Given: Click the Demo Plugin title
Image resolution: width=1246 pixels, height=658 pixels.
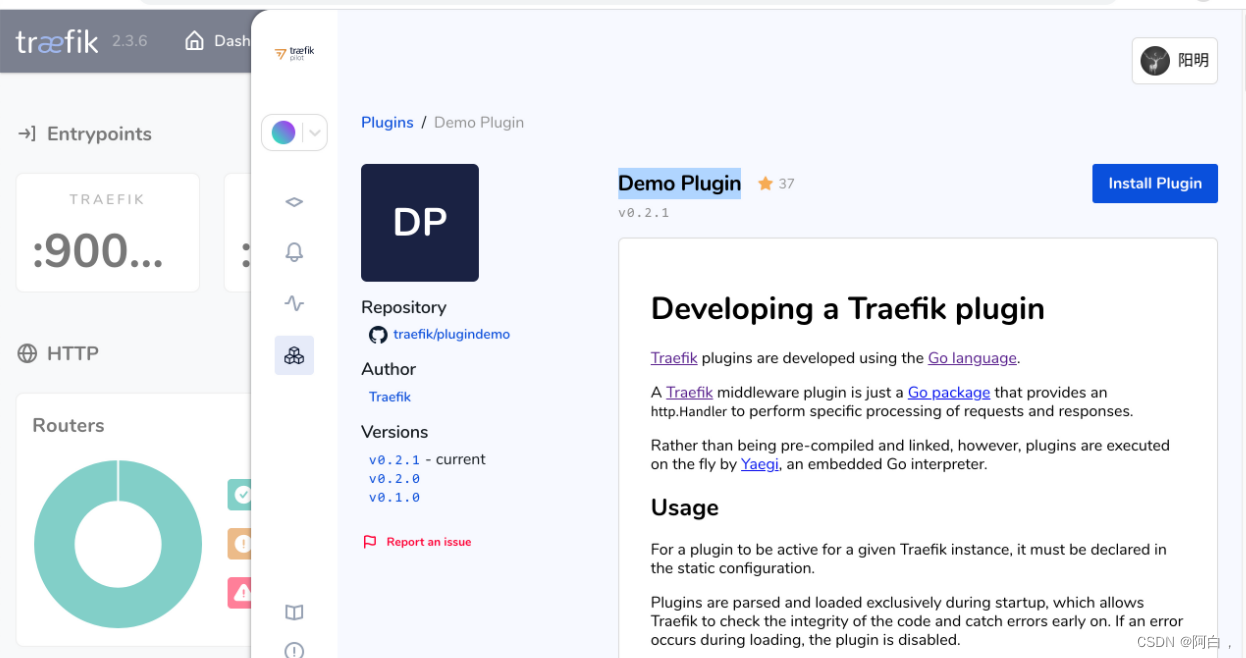Looking at the screenshot, I should 680,183.
